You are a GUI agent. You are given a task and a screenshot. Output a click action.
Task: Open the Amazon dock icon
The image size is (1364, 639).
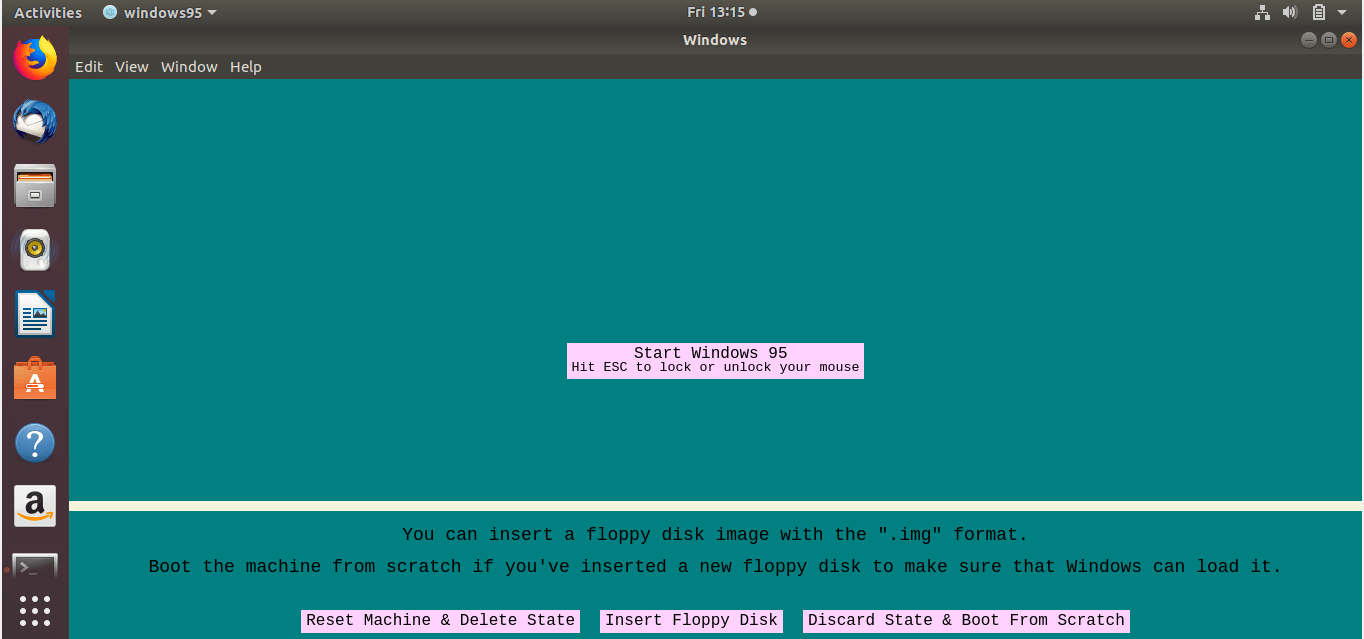point(35,507)
